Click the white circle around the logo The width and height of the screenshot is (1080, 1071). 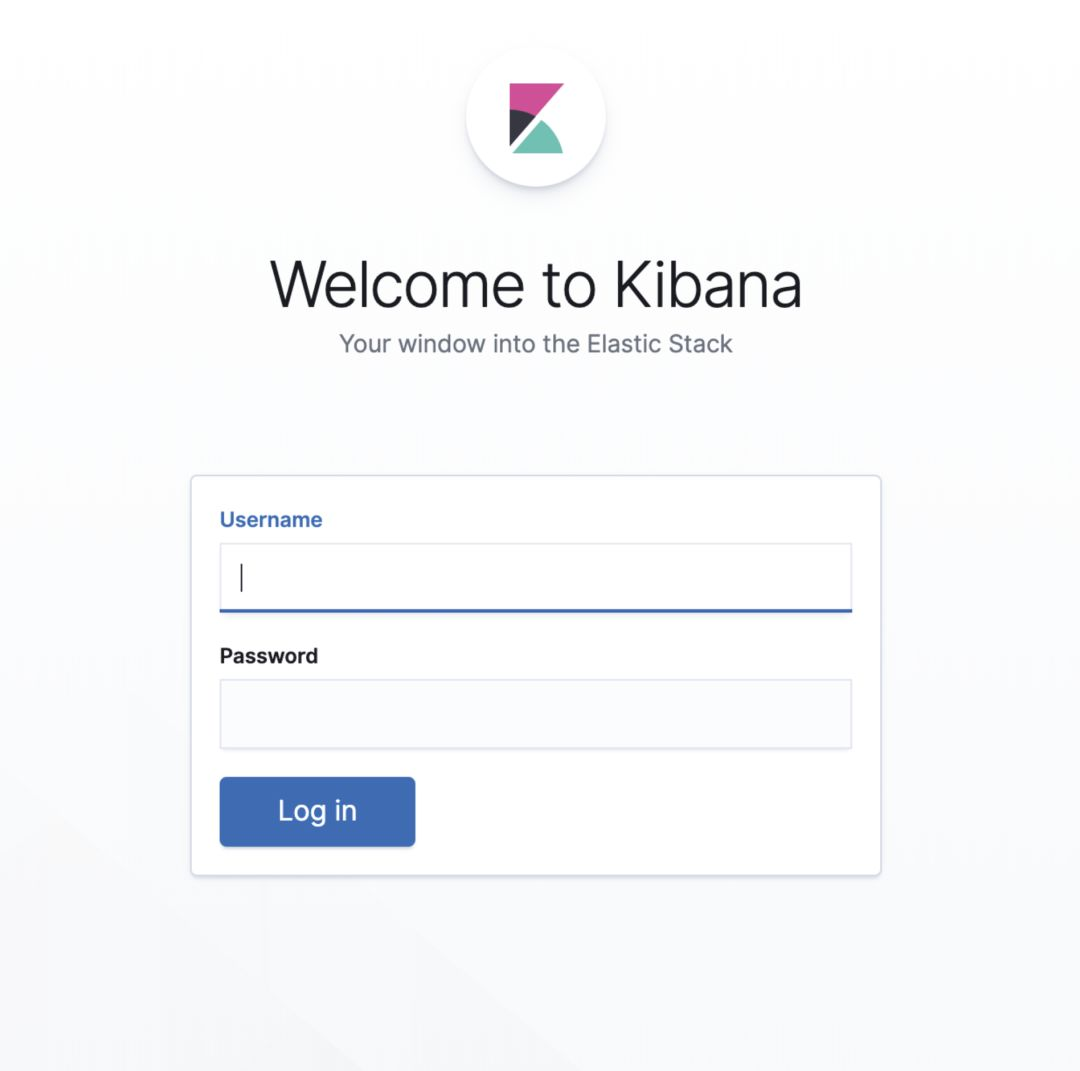(536, 116)
